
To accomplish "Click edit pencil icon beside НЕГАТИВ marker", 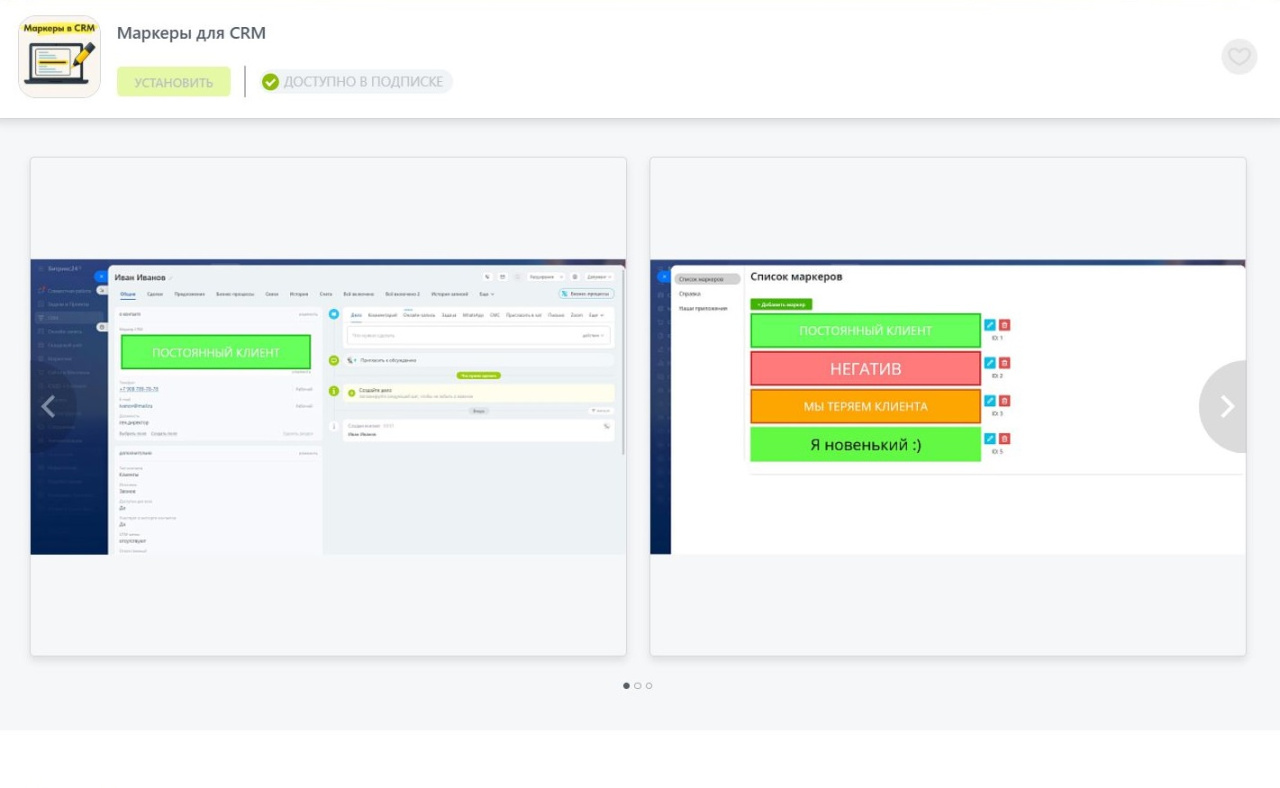I will click(x=990, y=363).
